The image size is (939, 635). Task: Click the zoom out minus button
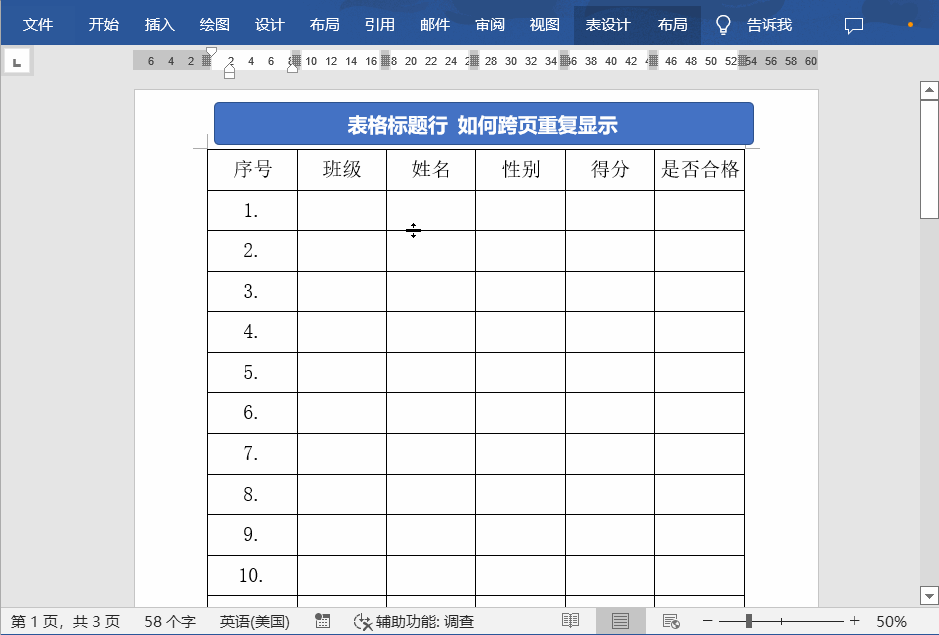pyautogui.click(x=707, y=621)
